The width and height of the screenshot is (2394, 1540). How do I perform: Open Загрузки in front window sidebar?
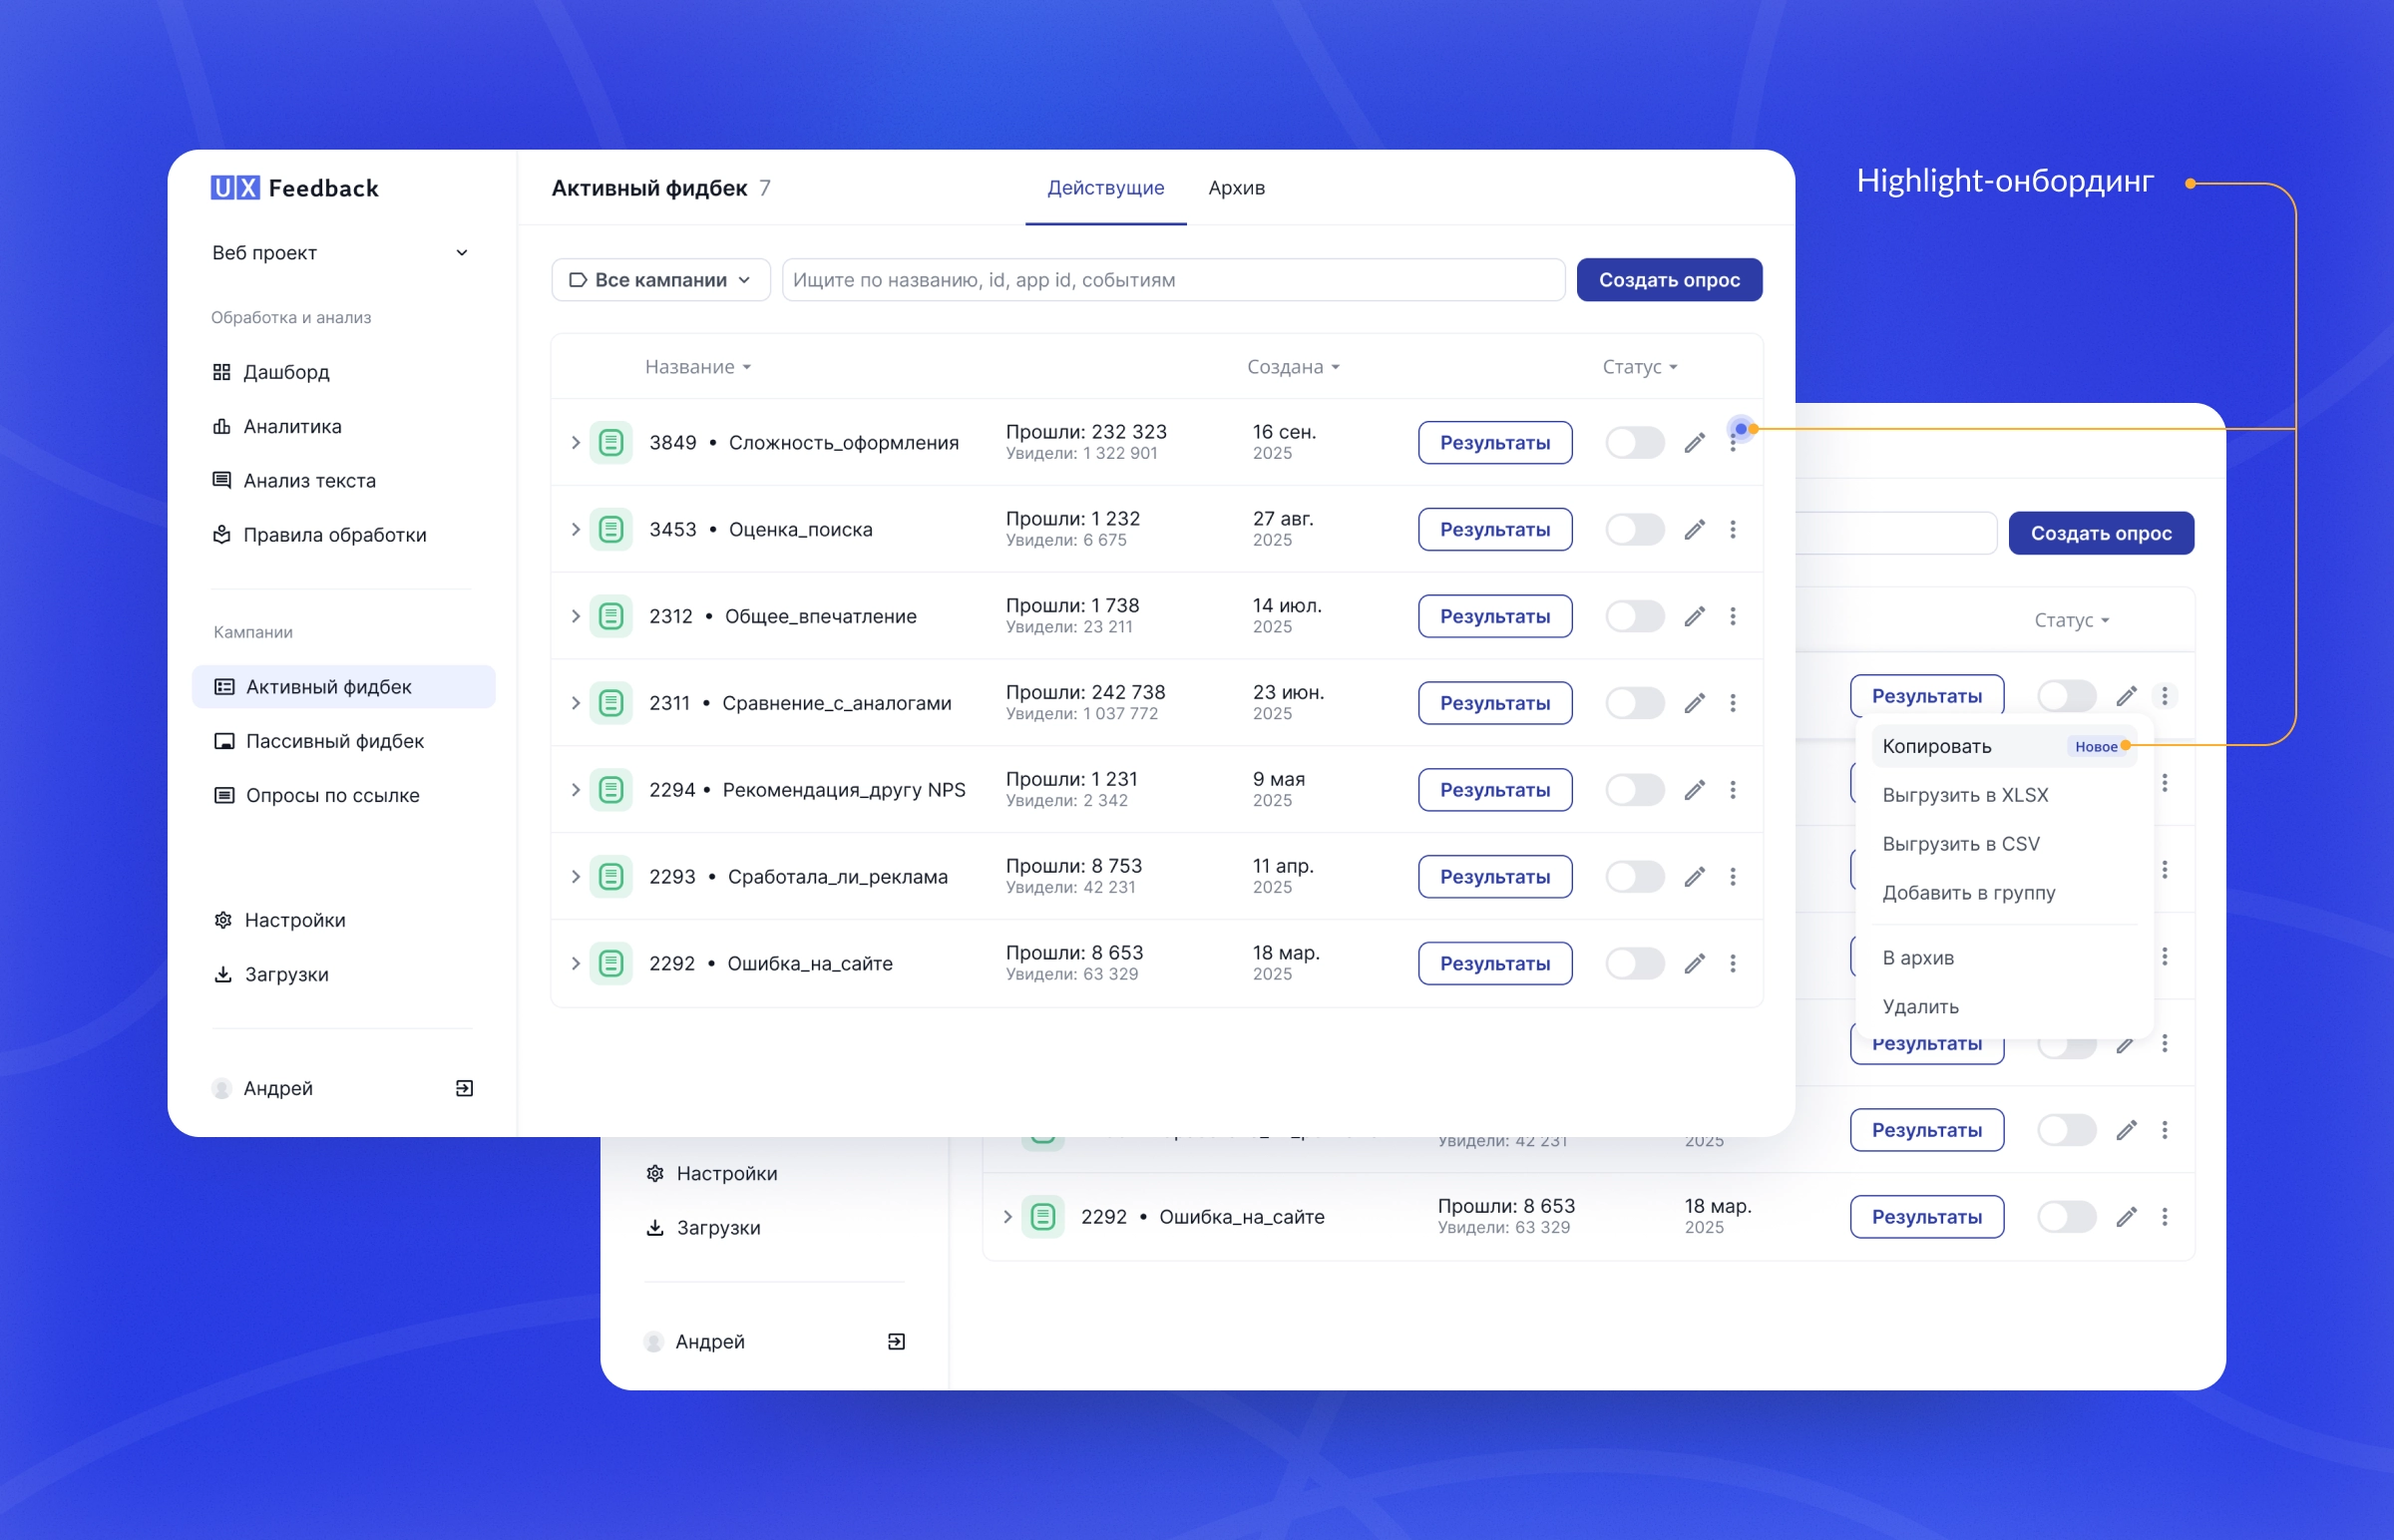[x=272, y=974]
